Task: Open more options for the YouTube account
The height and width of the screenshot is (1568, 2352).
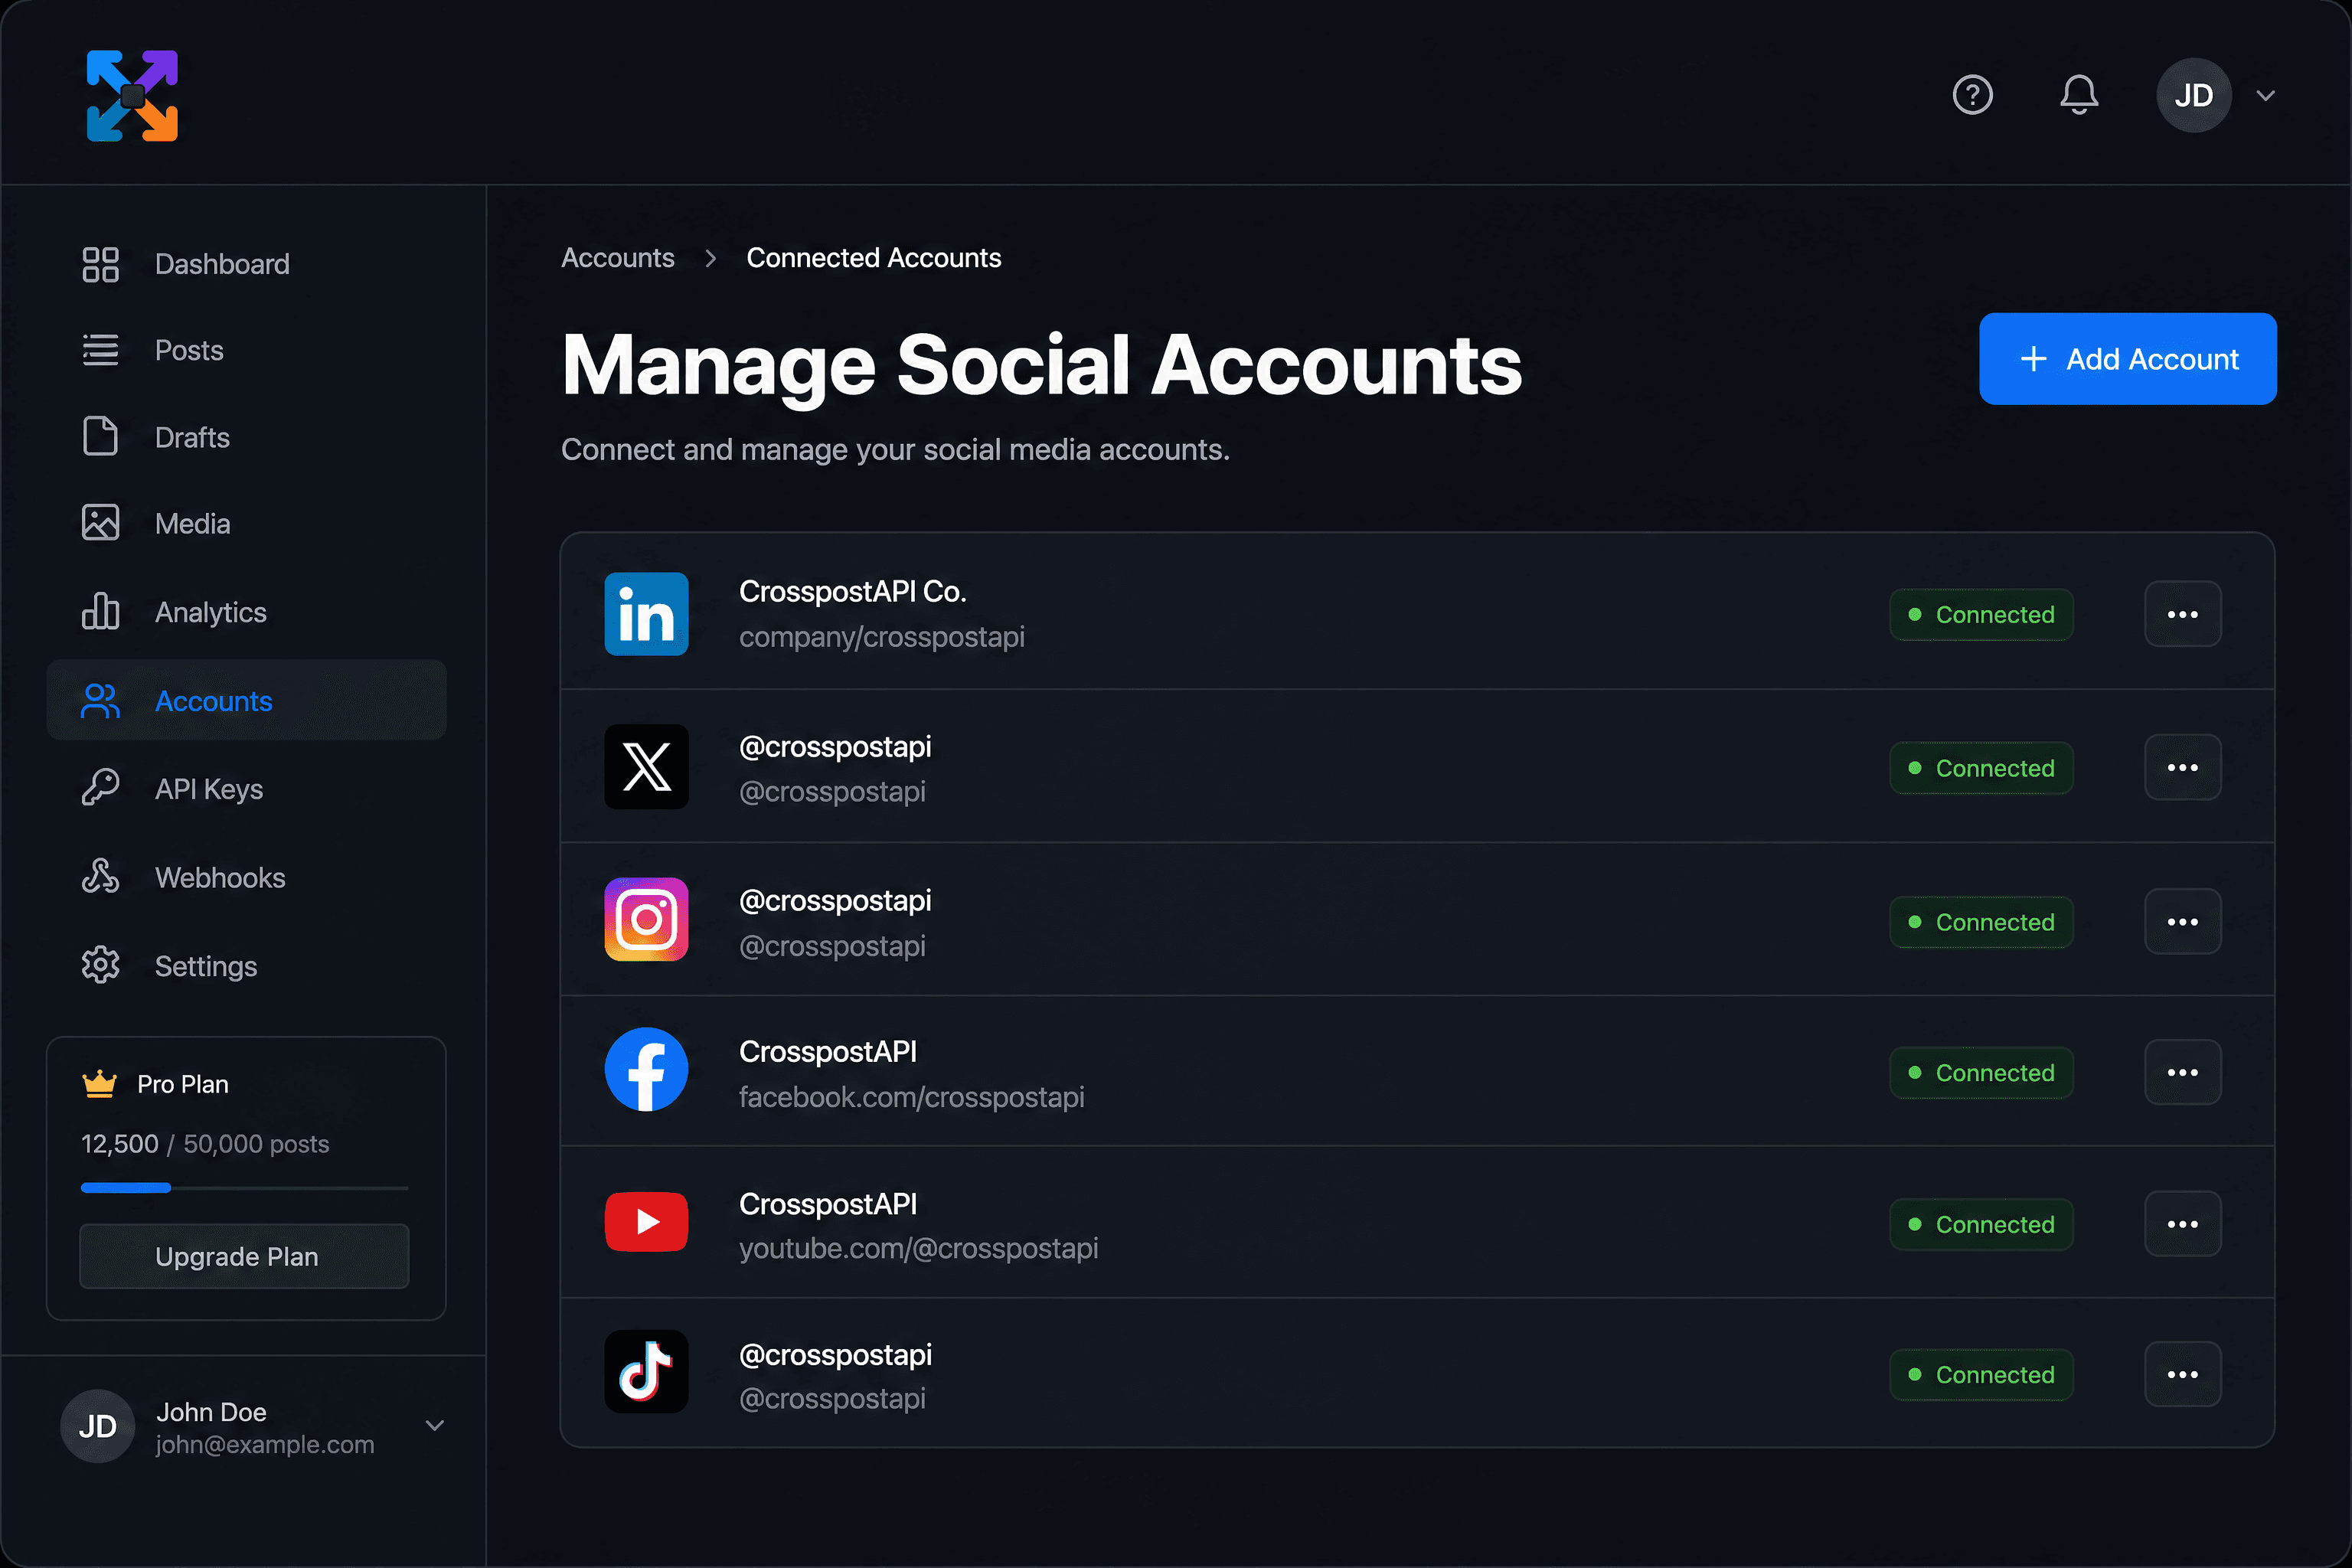Action: [x=2182, y=1224]
